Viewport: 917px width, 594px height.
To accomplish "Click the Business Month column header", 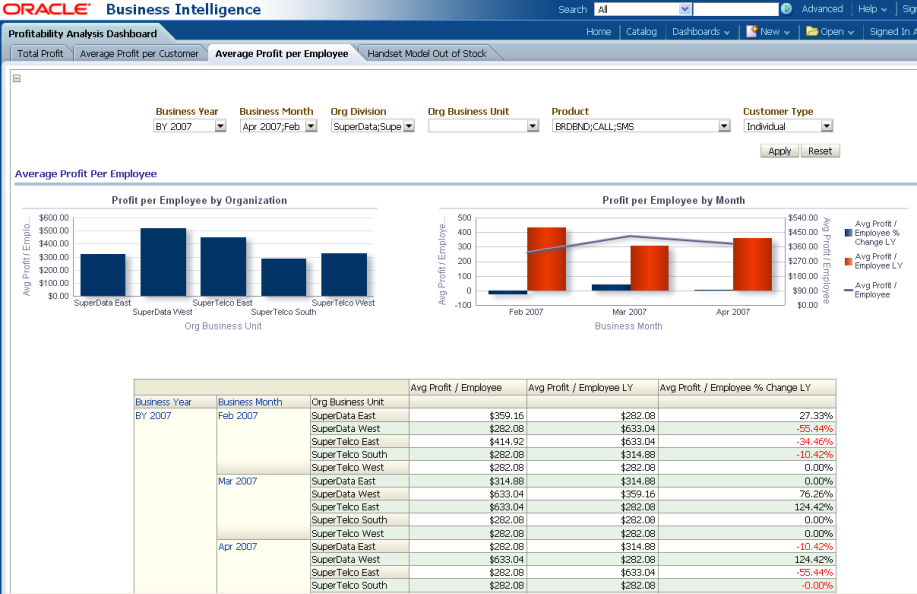I will [x=250, y=402].
